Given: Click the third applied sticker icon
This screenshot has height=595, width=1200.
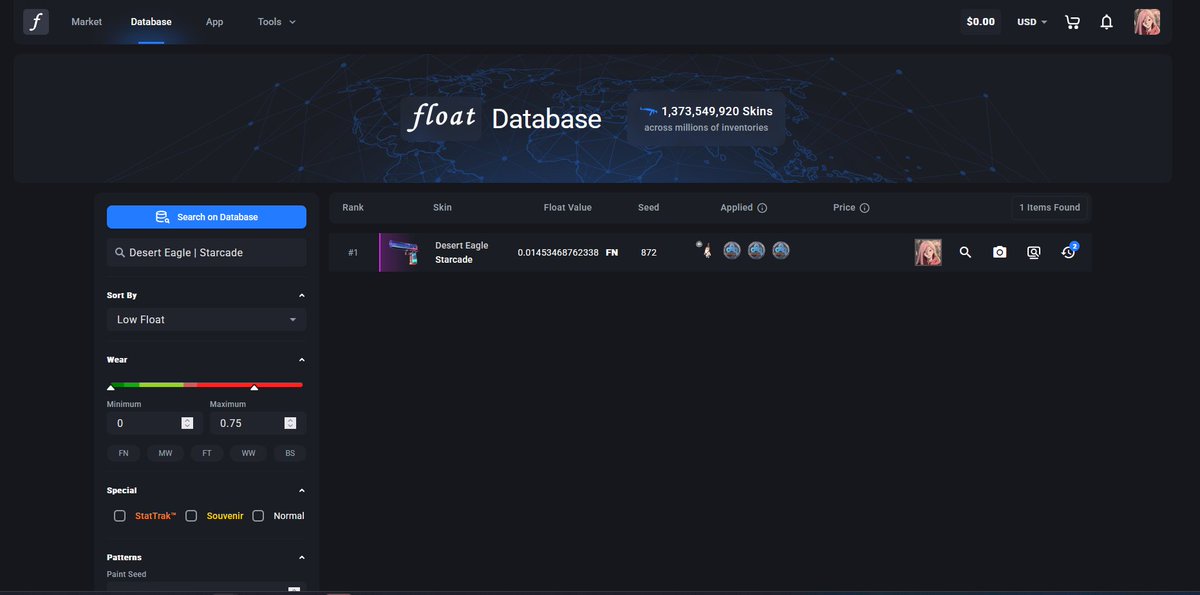Looking at the screenshot, I should [781, 250].
